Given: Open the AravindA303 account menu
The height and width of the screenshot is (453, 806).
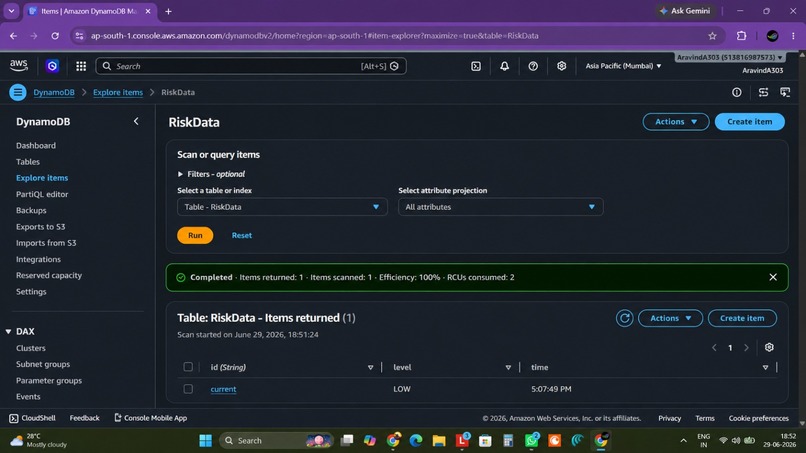Looking at the screenshot, I should (730, 57).
